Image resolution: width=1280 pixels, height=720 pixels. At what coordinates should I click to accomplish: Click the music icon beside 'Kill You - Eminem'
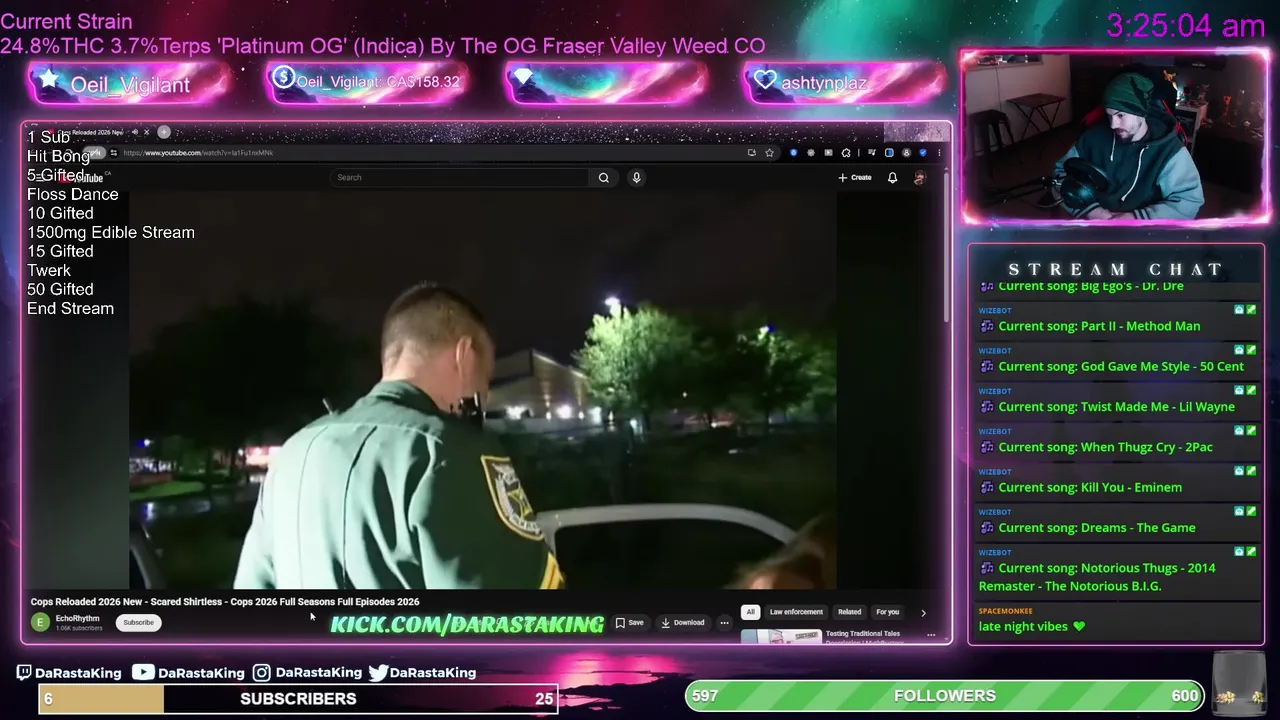[987, 488]
